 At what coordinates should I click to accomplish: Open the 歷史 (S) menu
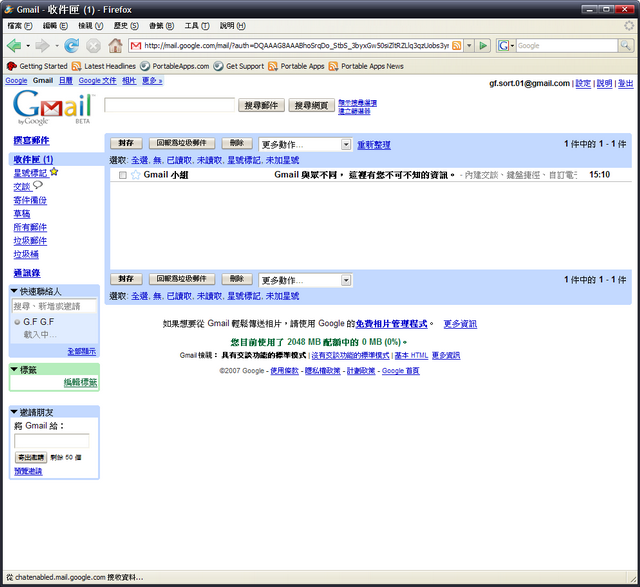point(126,26)
